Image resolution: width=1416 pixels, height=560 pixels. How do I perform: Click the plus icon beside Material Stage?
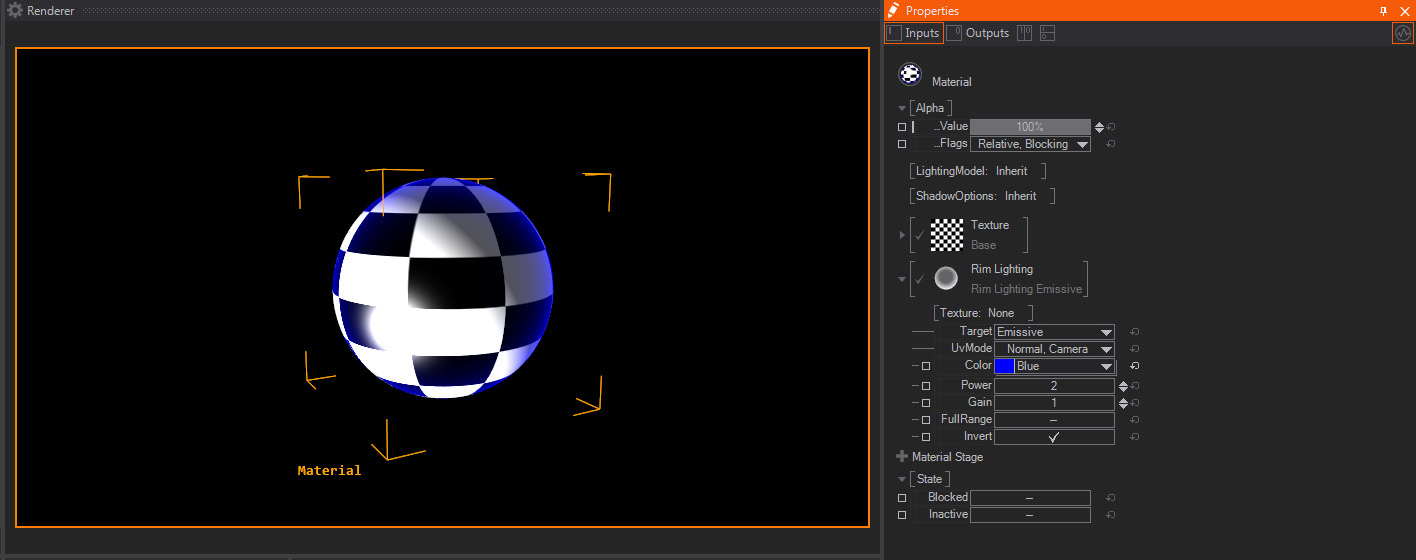[x=902, y=457]
